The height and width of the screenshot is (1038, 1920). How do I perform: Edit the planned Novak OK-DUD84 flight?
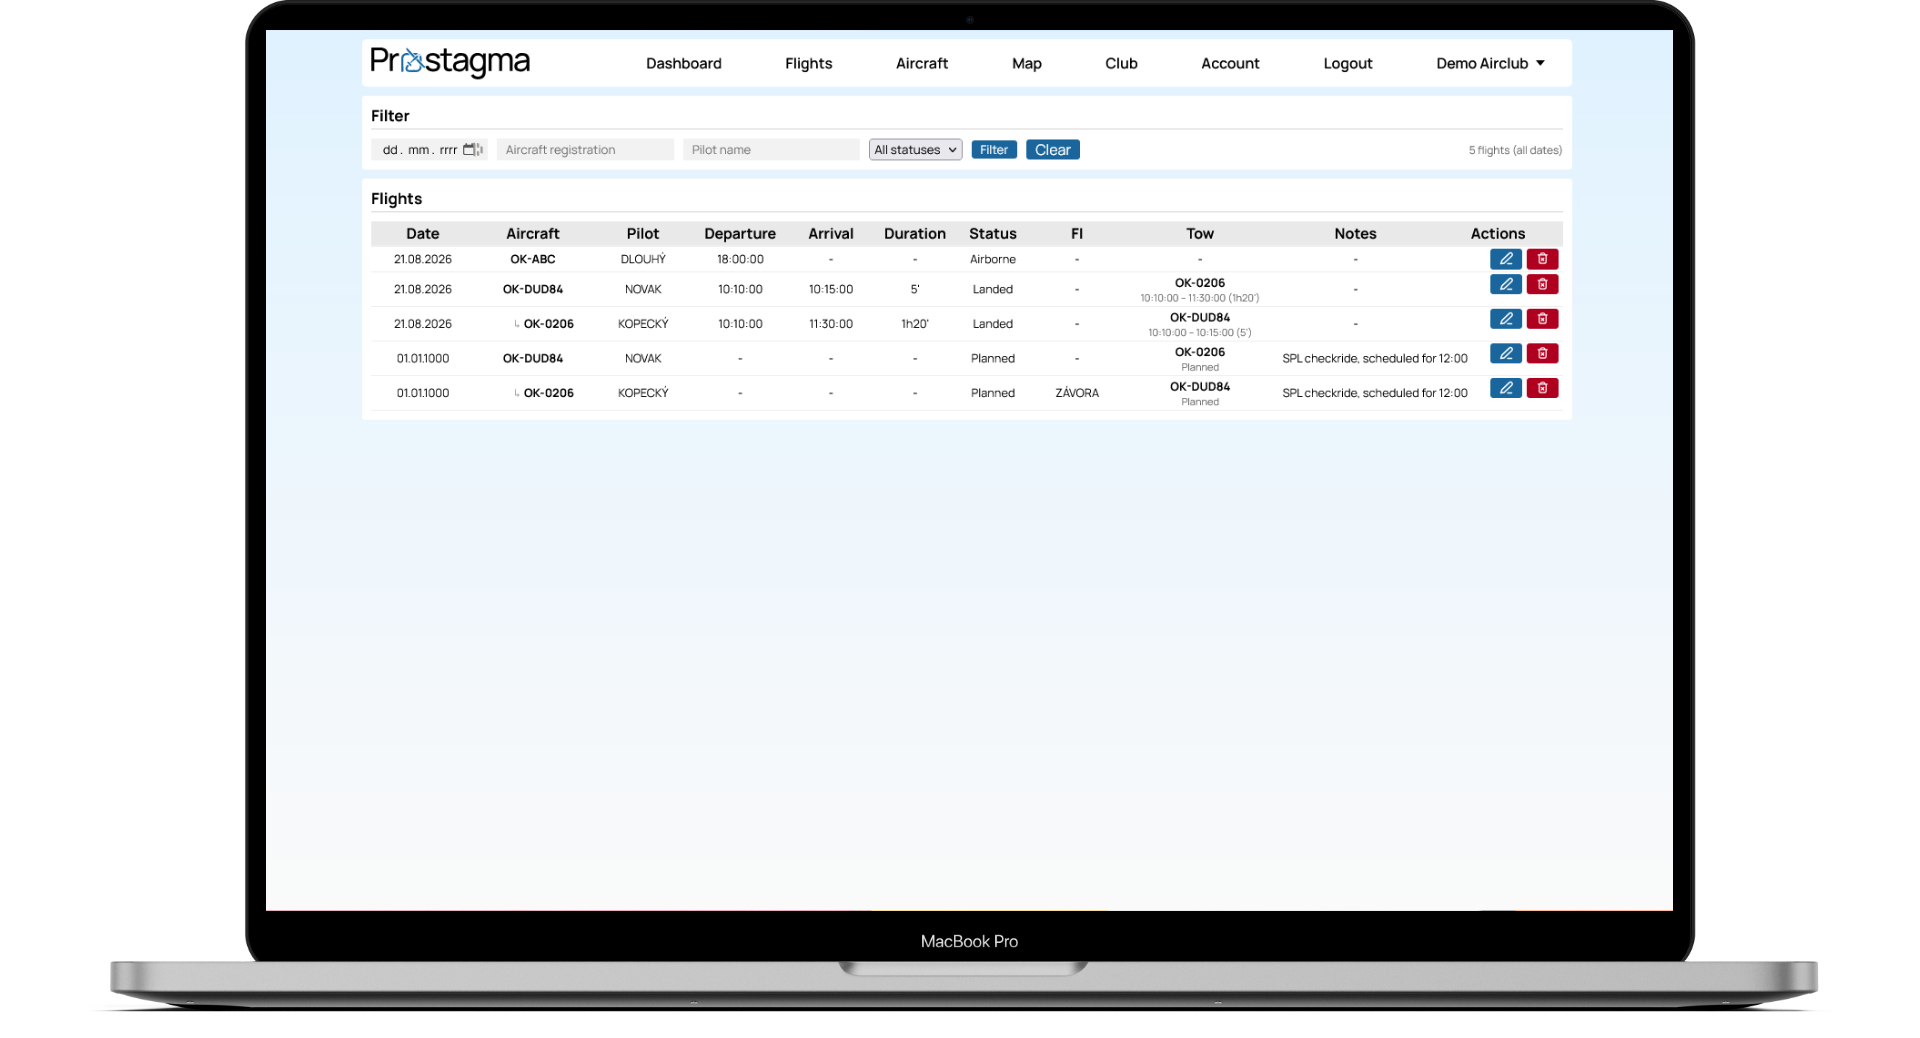(1505, 353)
